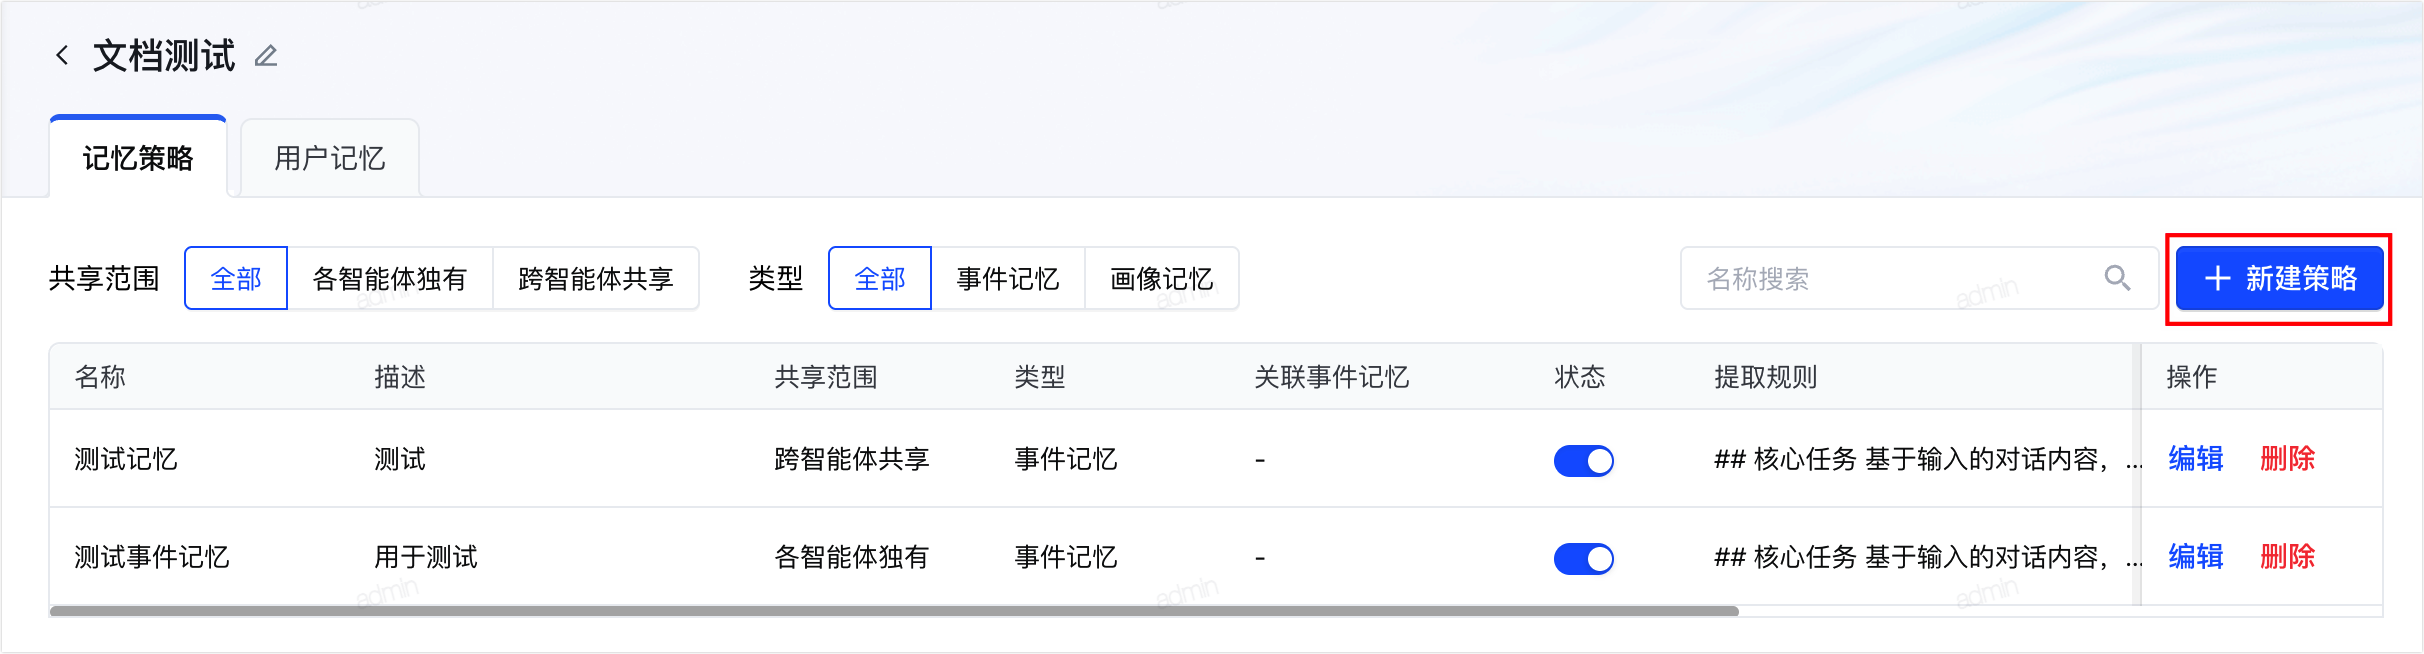This screenshot has height=654, width=2424.
Task: Click the 描述 column header
Action: point(400,377)
